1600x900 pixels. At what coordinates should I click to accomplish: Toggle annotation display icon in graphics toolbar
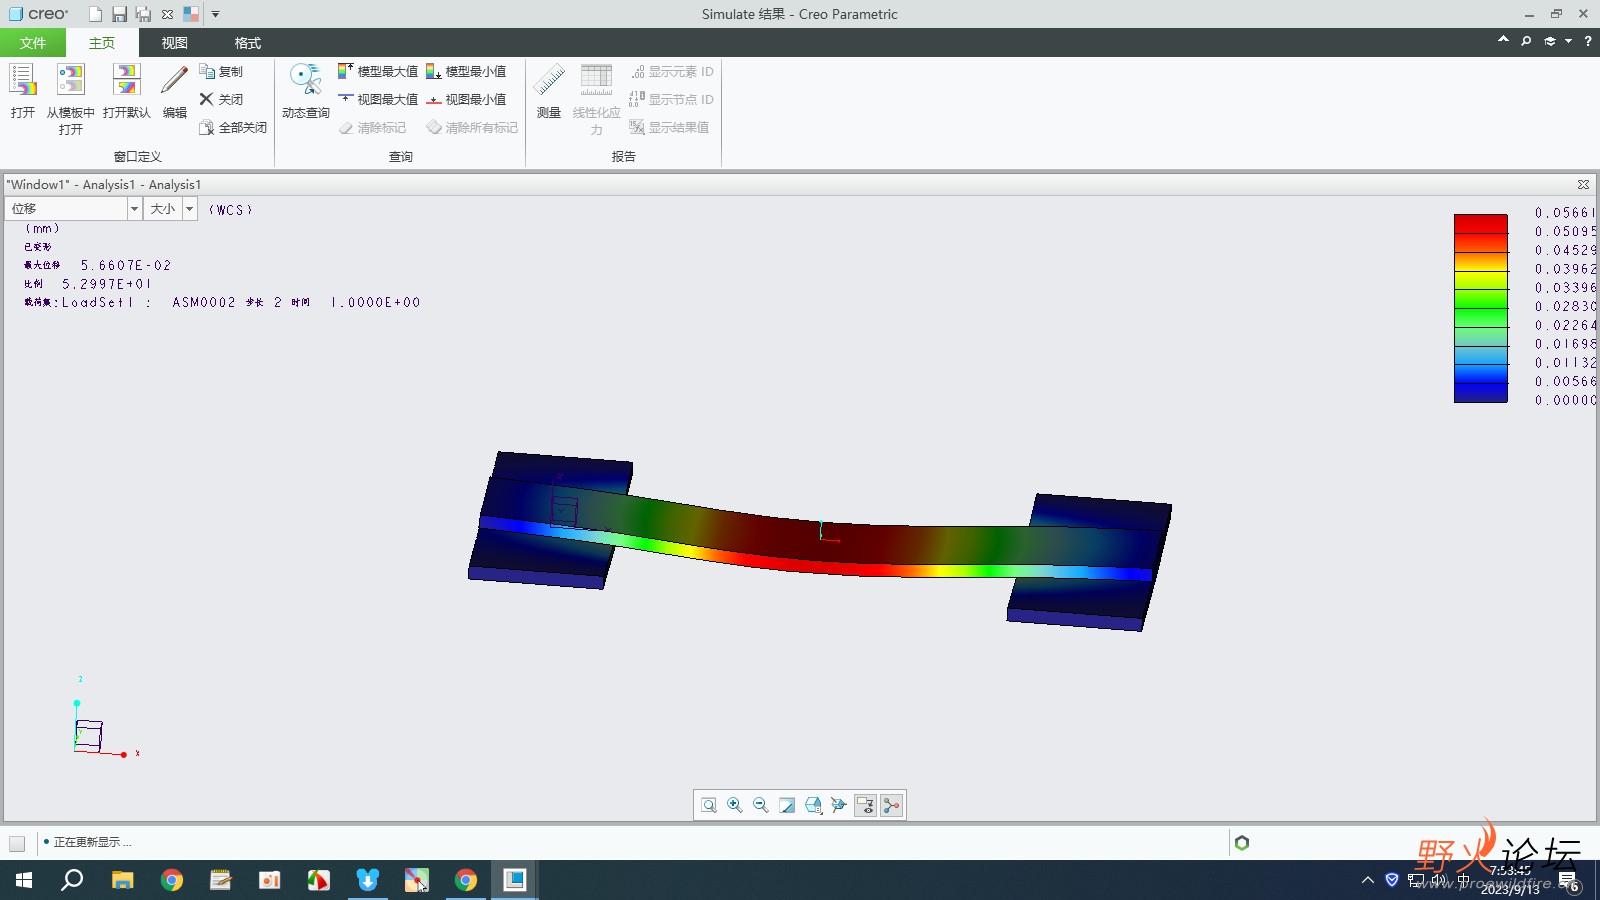[x=865, y=805]
